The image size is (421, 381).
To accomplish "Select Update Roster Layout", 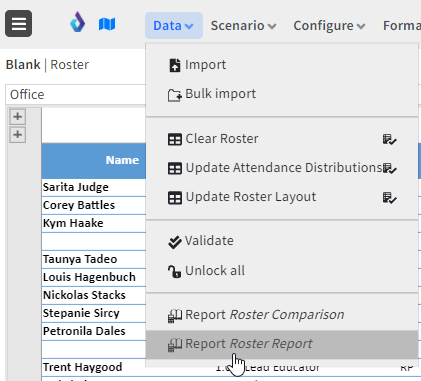I will coord(282,197).
